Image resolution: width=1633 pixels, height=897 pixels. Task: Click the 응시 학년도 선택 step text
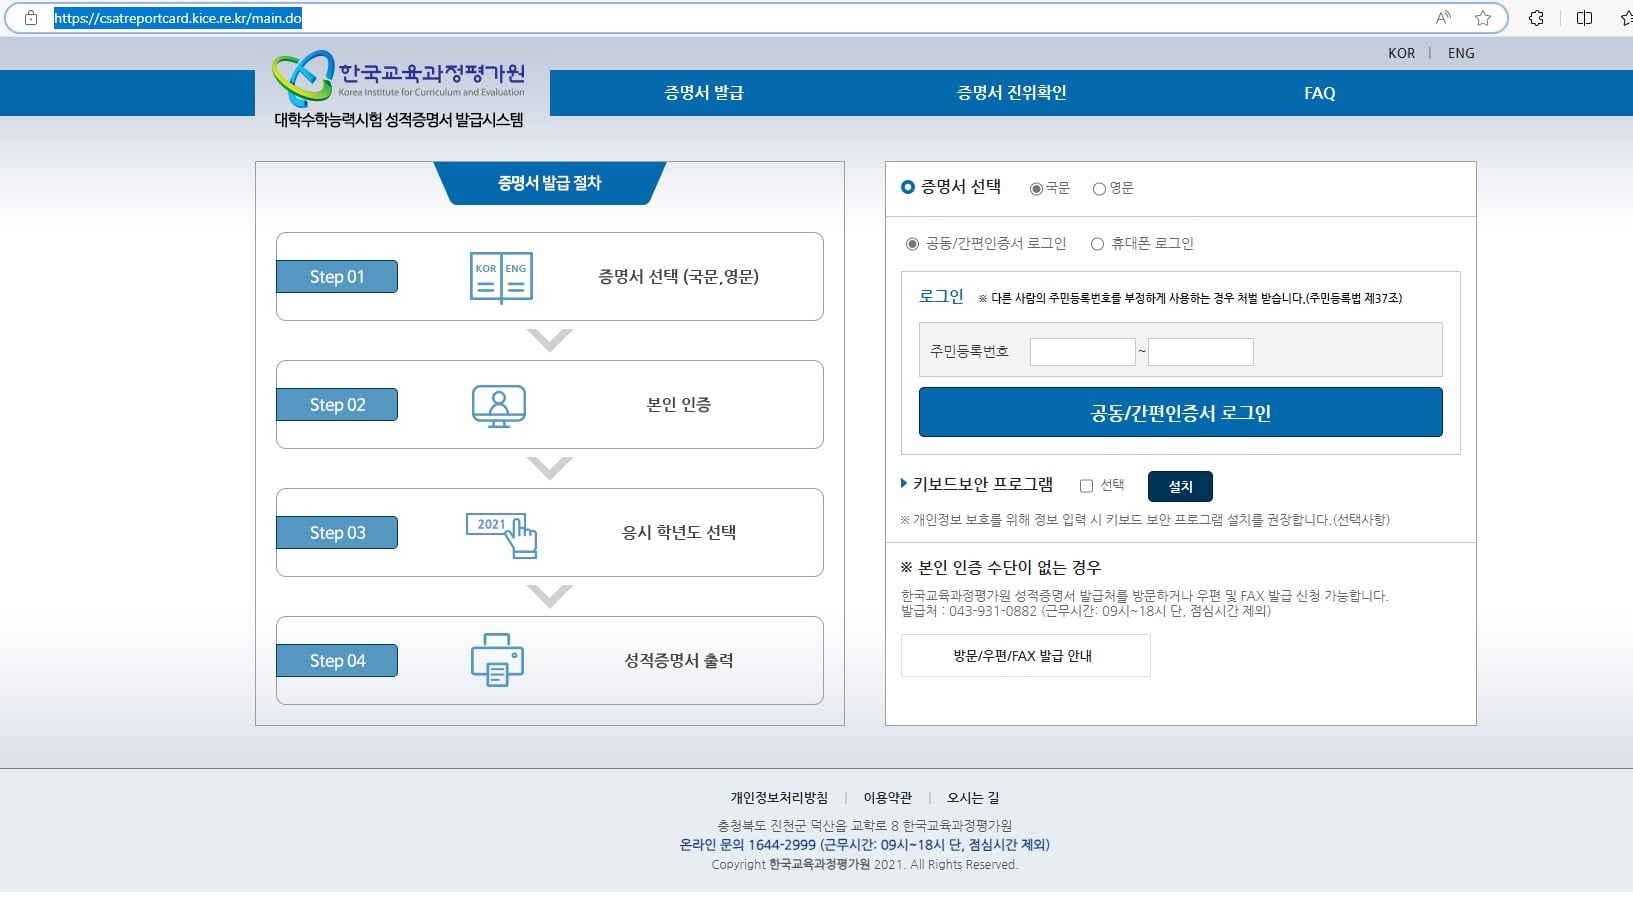(679, 533)
